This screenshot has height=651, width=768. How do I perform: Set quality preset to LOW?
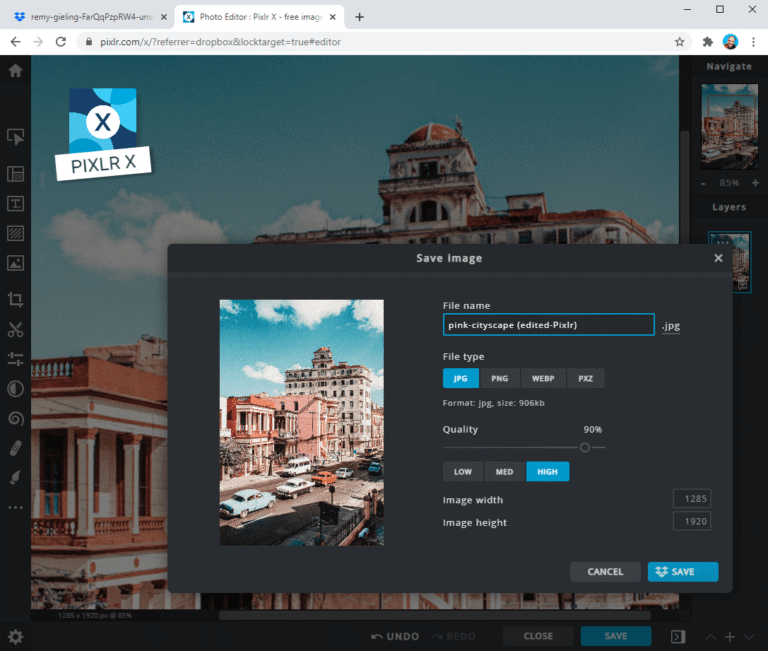click(463, 472)
